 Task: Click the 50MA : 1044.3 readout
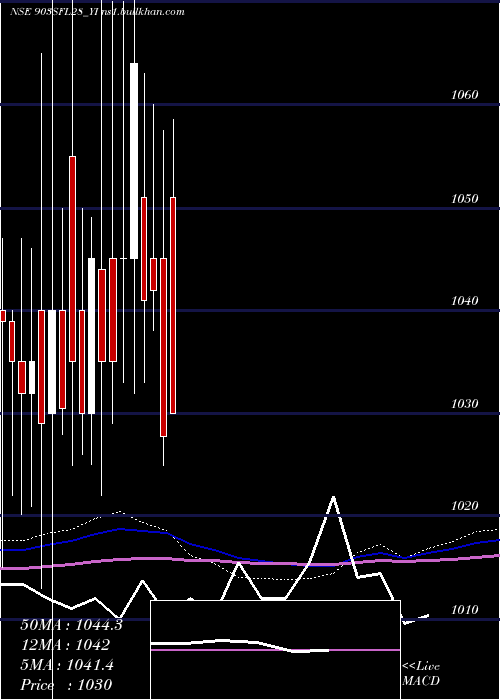click(x=71, y=625)
